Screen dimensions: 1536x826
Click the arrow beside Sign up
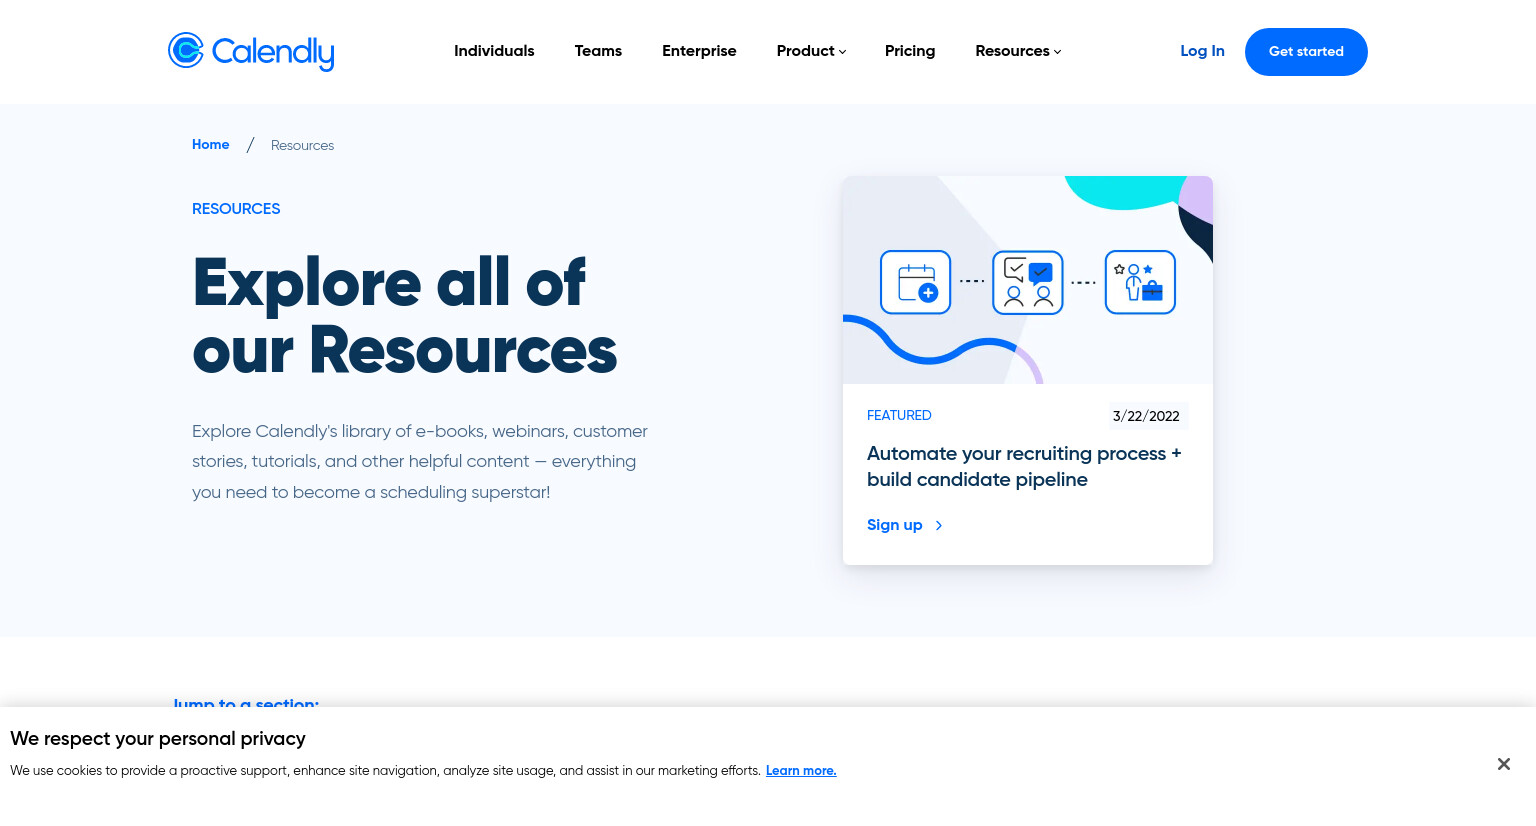pyautogui.click(x=939, y=525)
